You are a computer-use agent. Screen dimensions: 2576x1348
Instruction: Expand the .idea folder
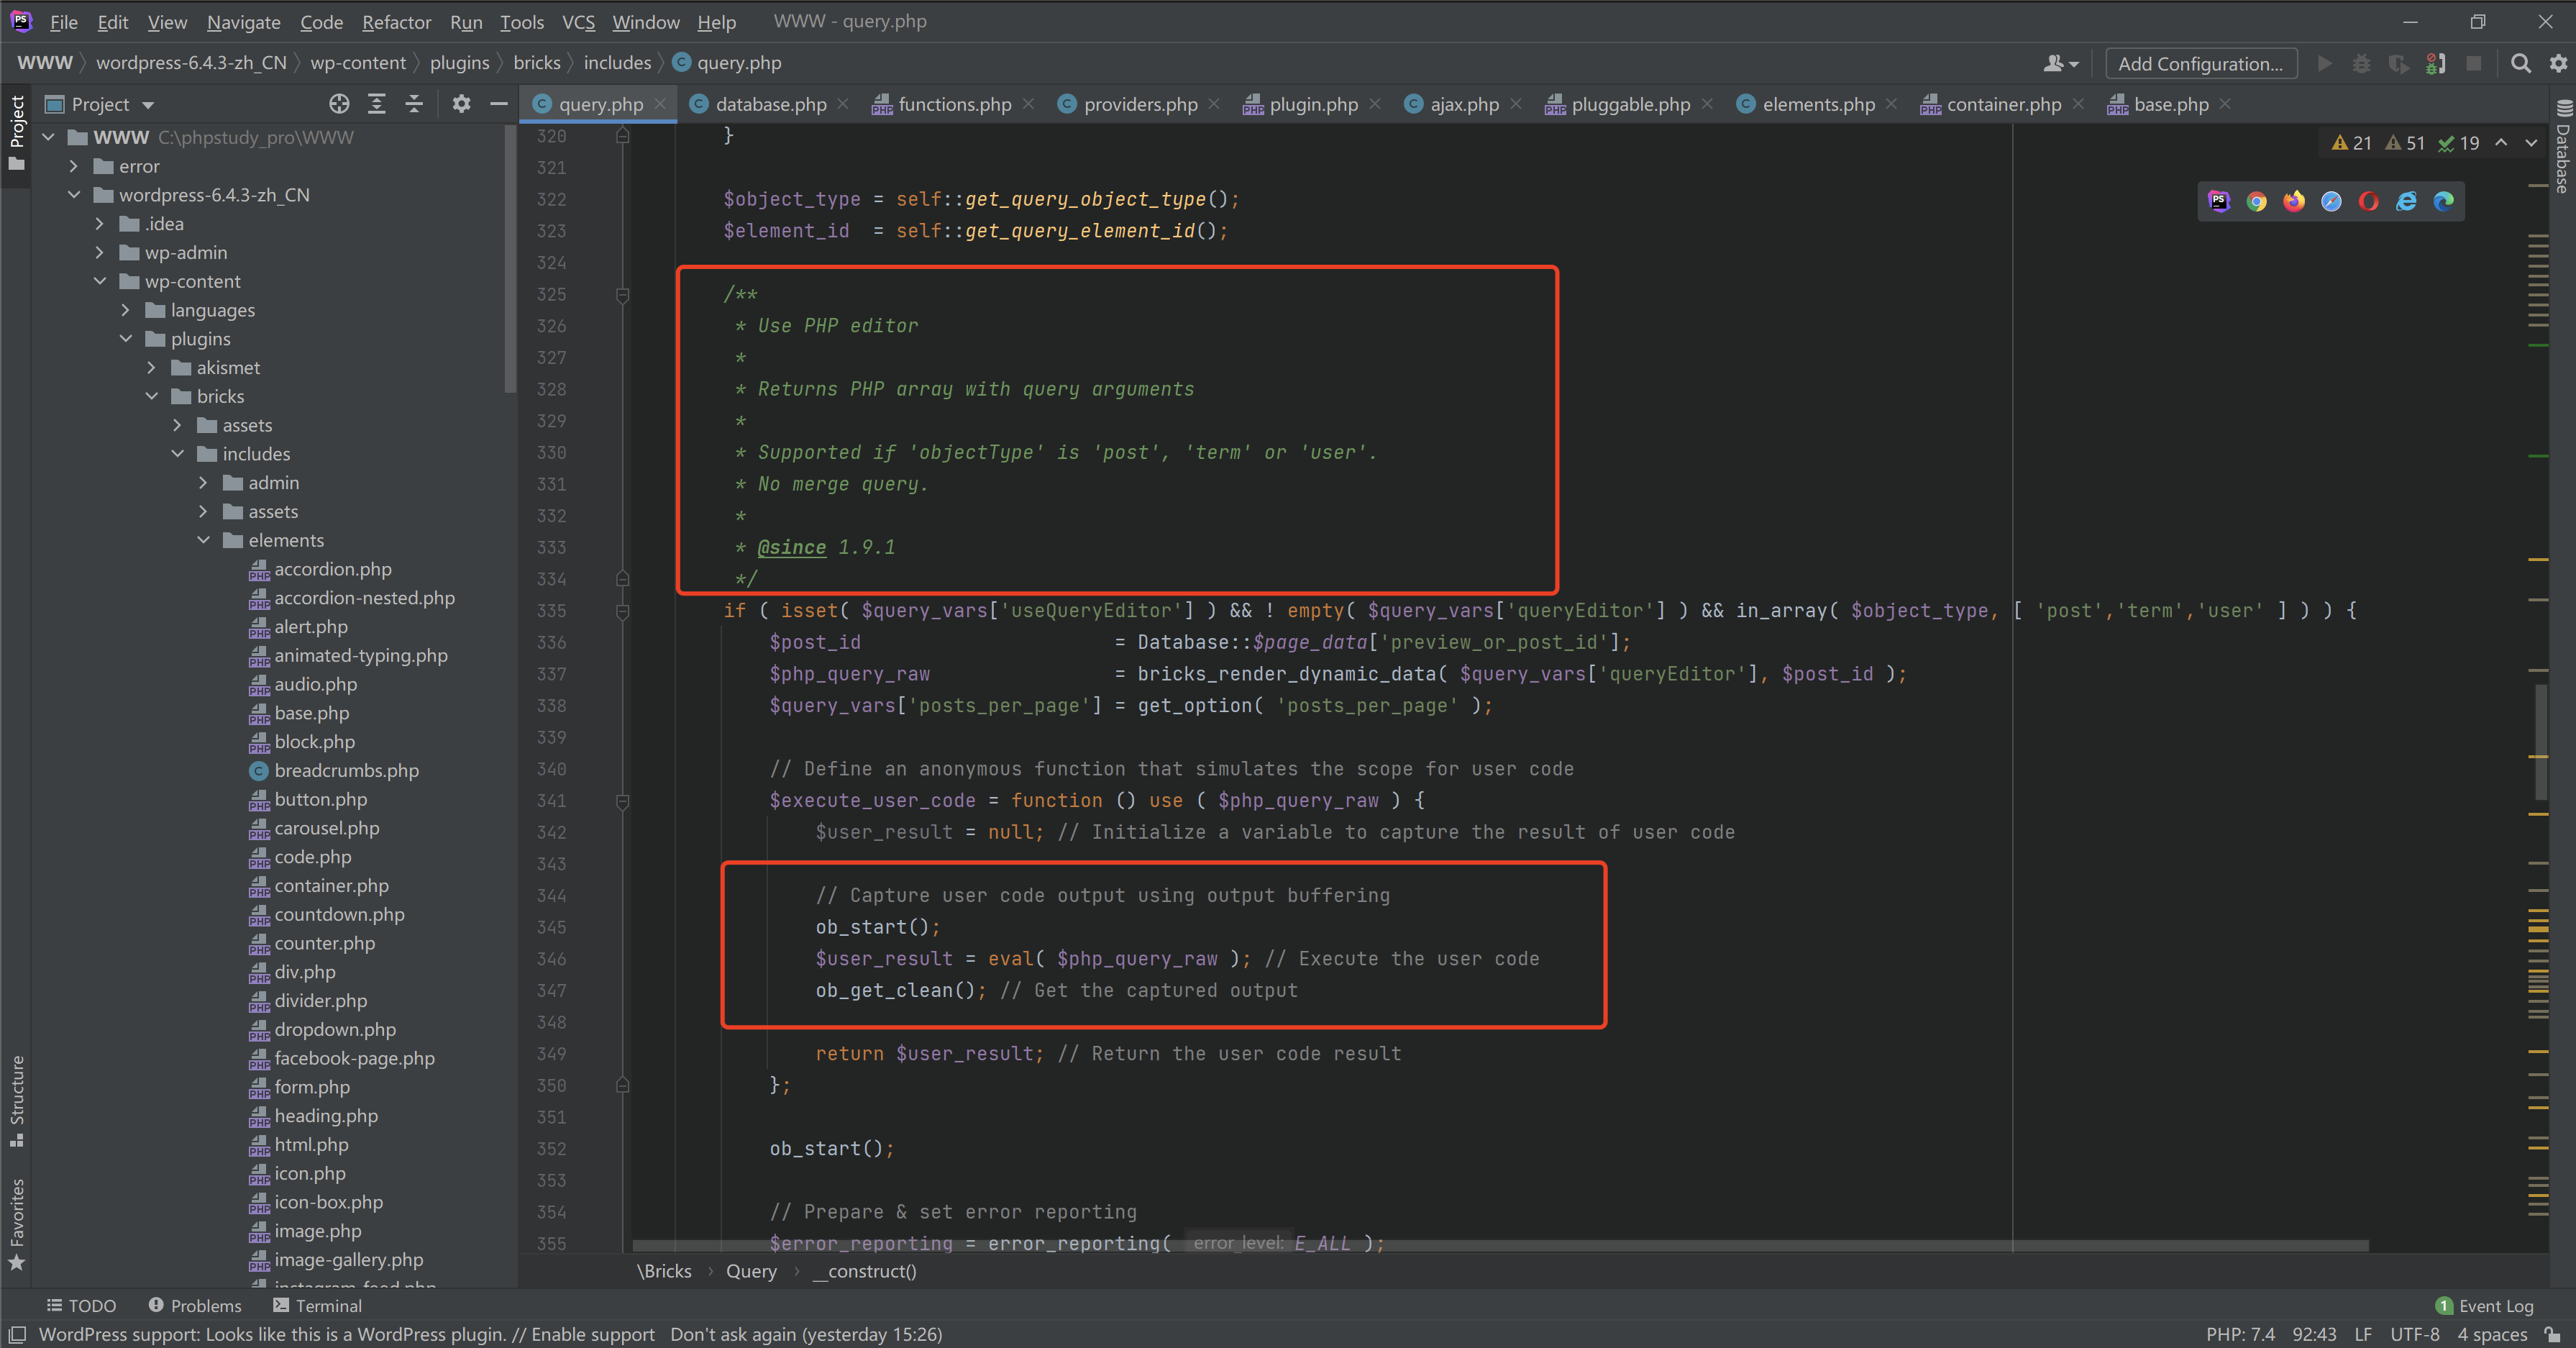coord(100,224)
